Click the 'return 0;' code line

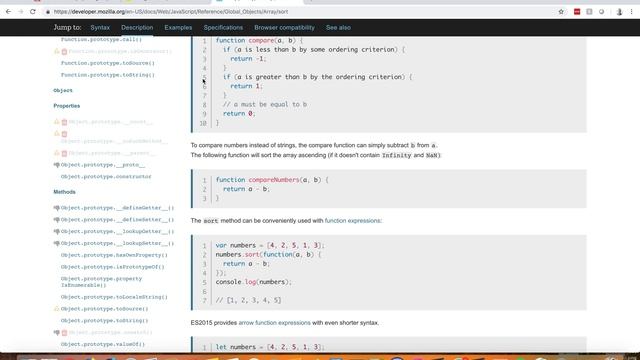239,114
